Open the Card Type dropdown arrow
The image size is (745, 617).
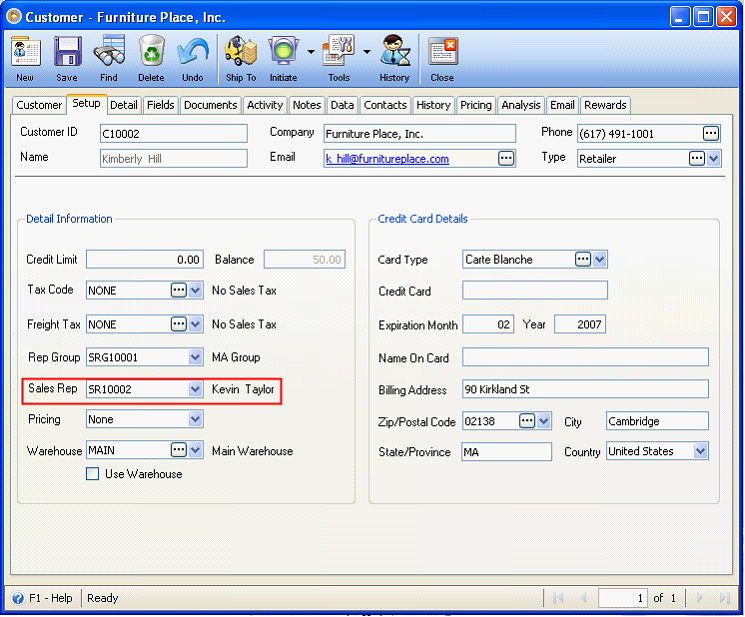(x=600, y=259)
